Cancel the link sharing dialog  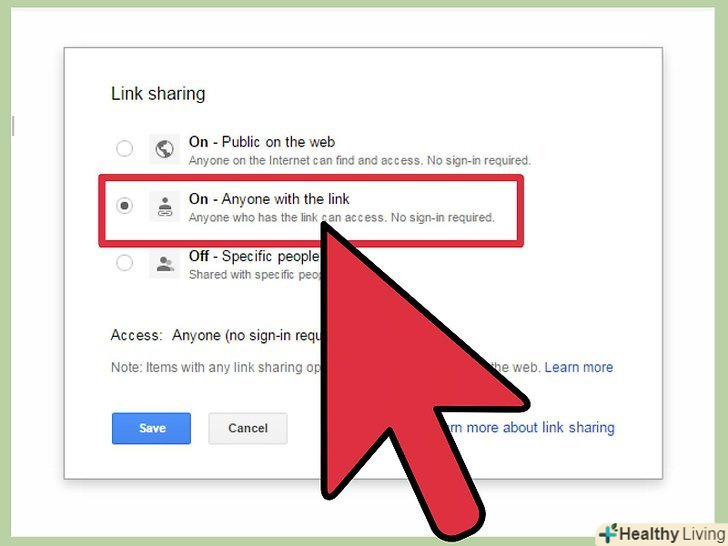[x=248, y=428]
